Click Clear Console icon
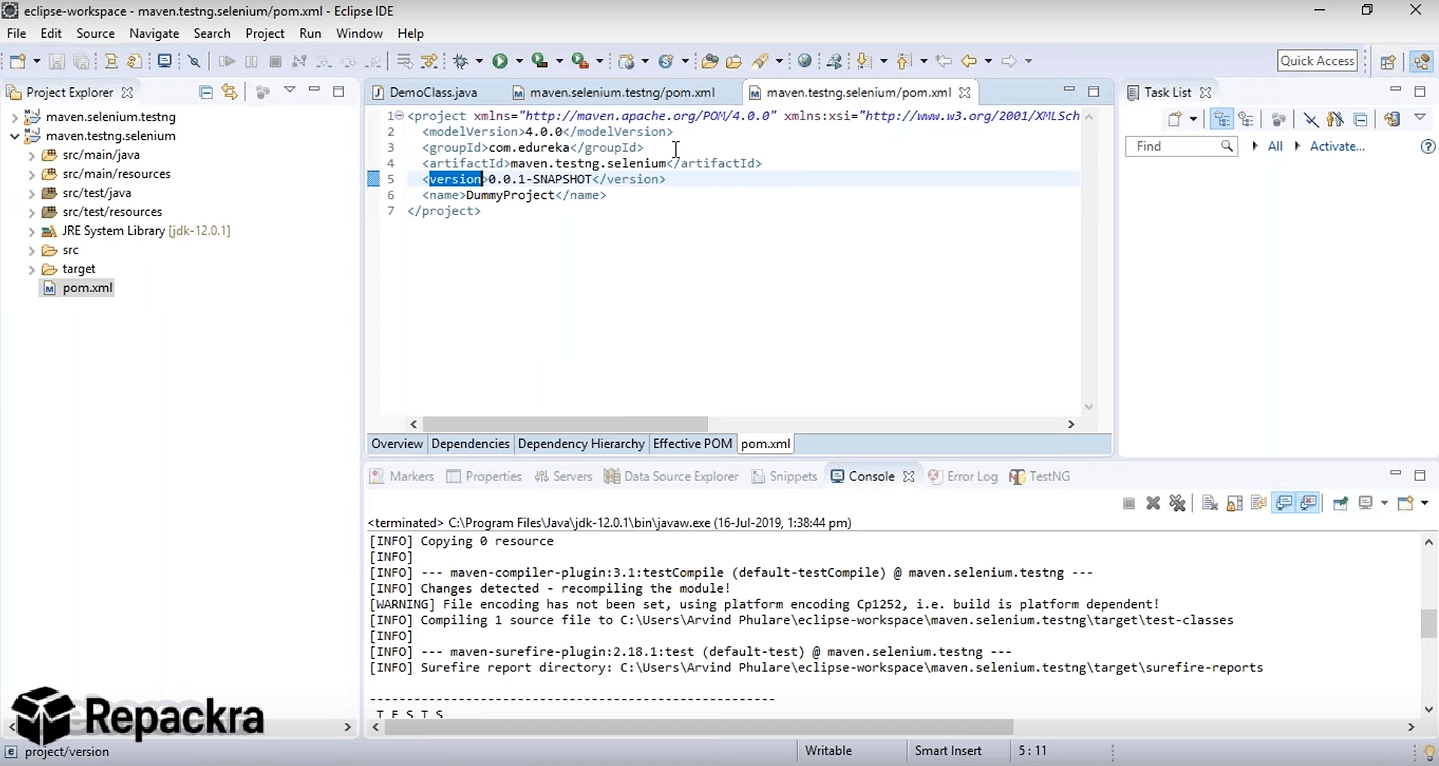Image resolution: width=1439 pixels, height=766 pixels. (1209, 503)
